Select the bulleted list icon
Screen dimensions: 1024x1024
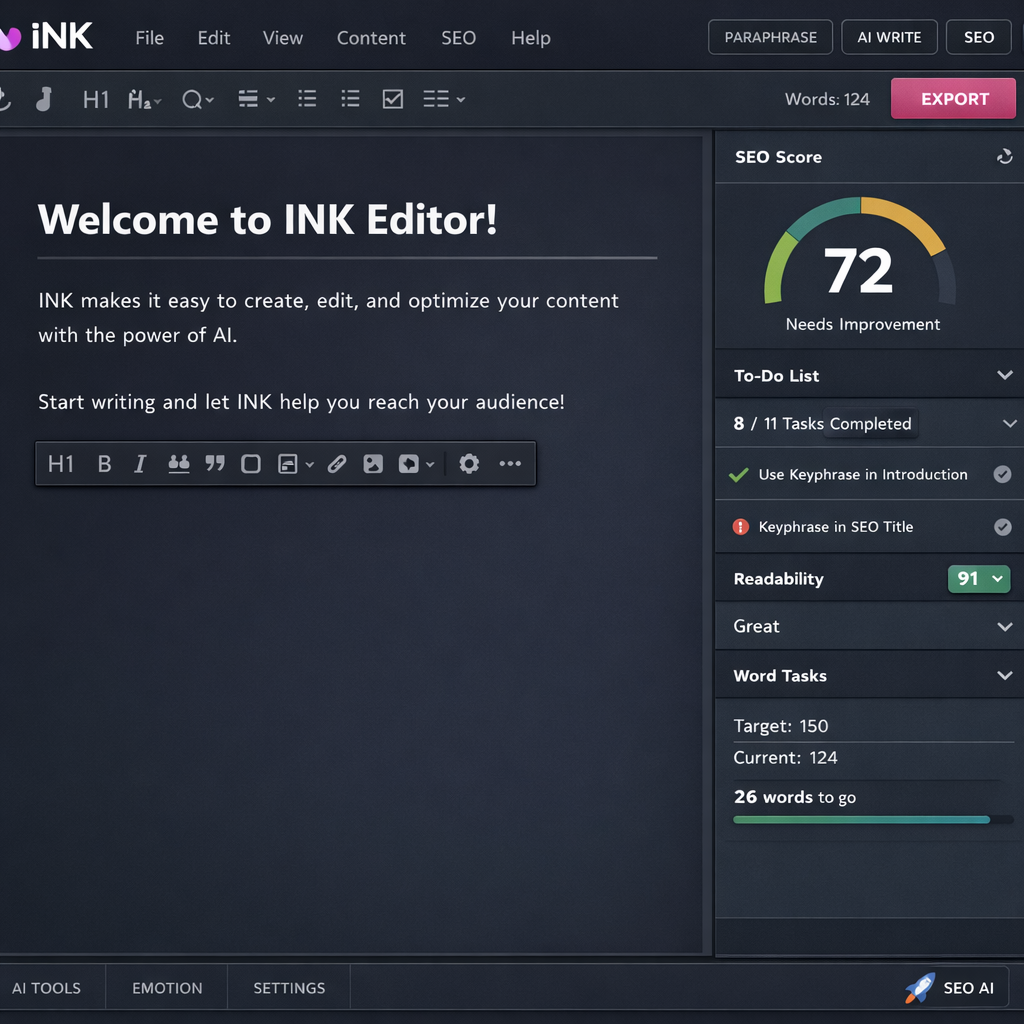[x=307, y=99]
